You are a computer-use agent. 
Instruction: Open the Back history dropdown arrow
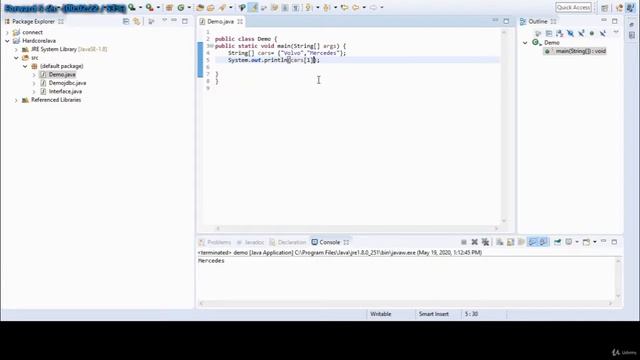coord(364,7)
